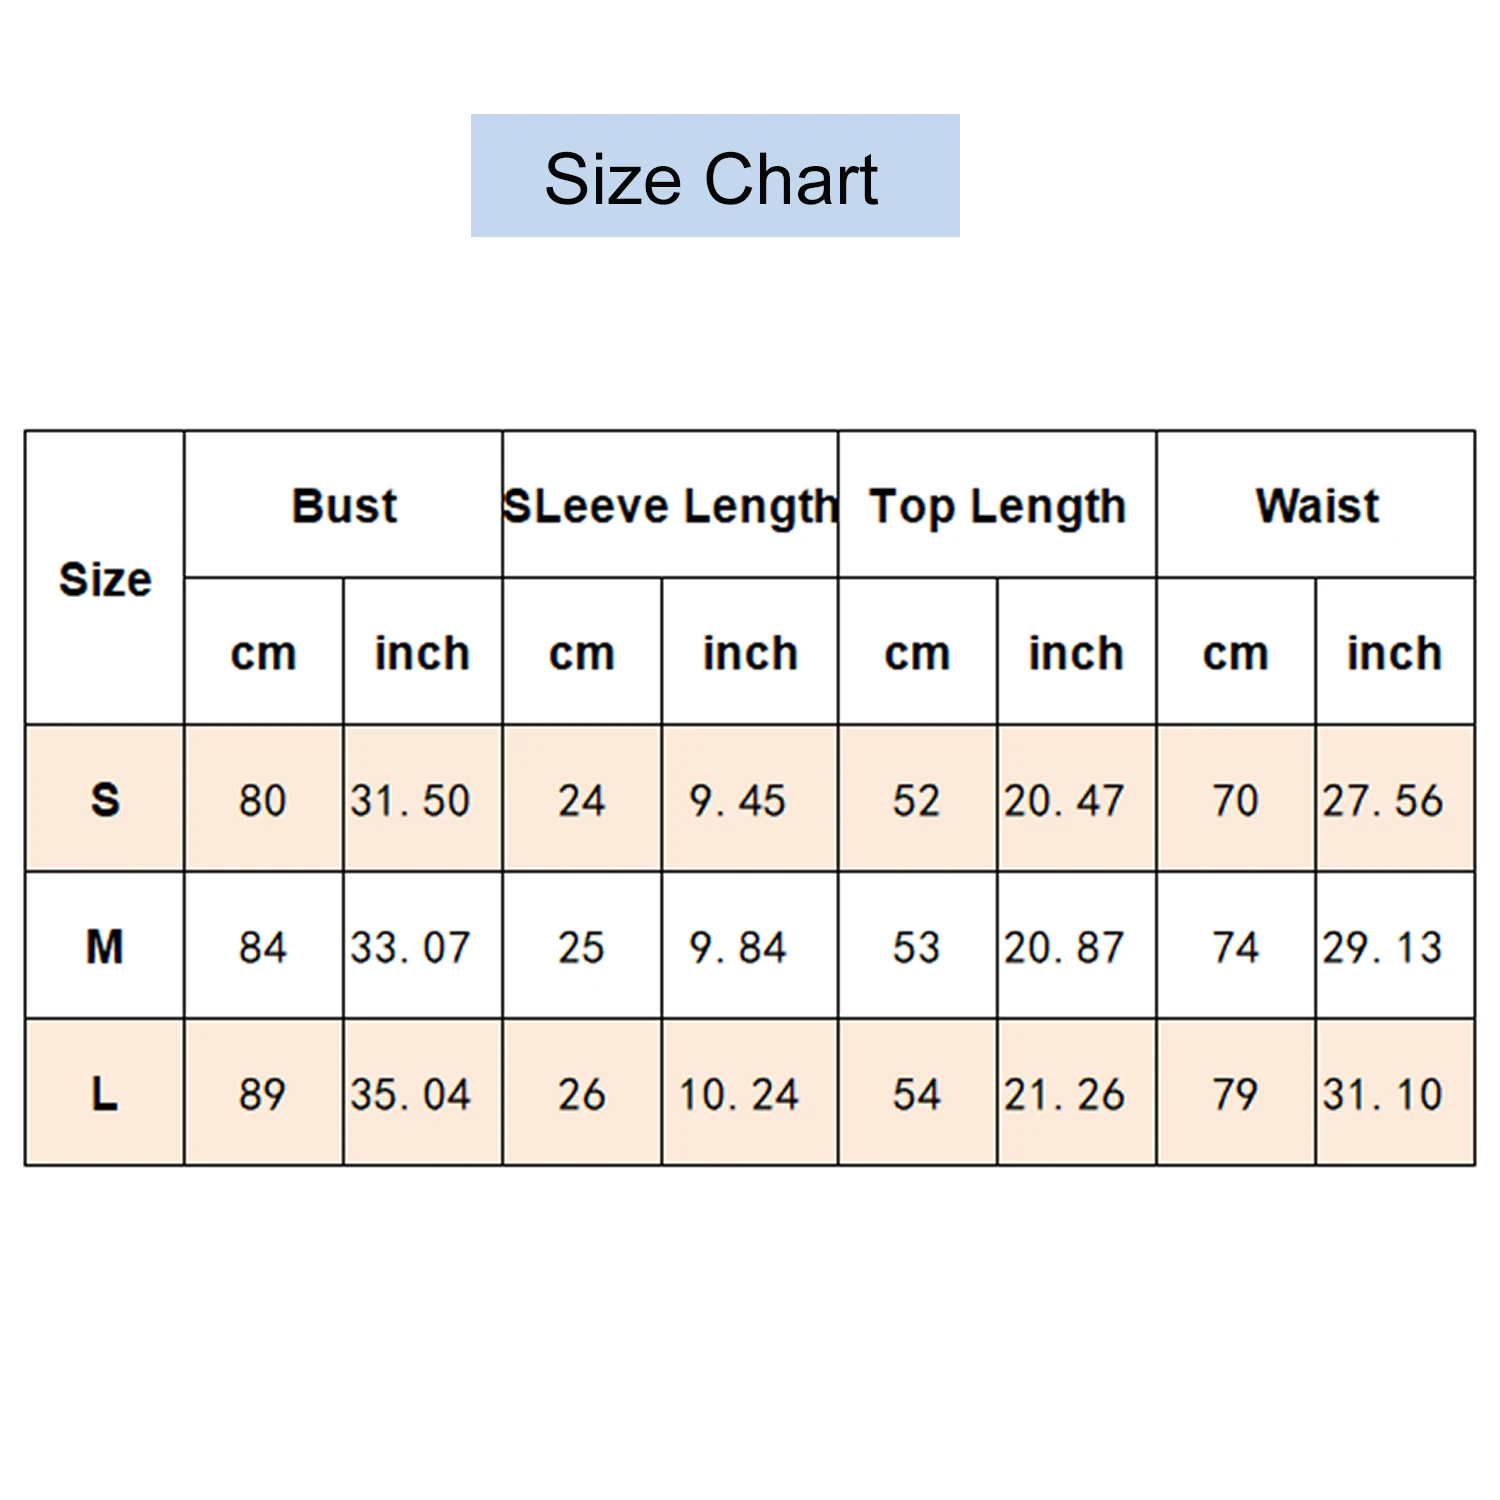Image resolution: width=1500 pixels, height=1500 pixels.
Task: Select the 9.45 sleeve inch cell
Action: (738, 800)
